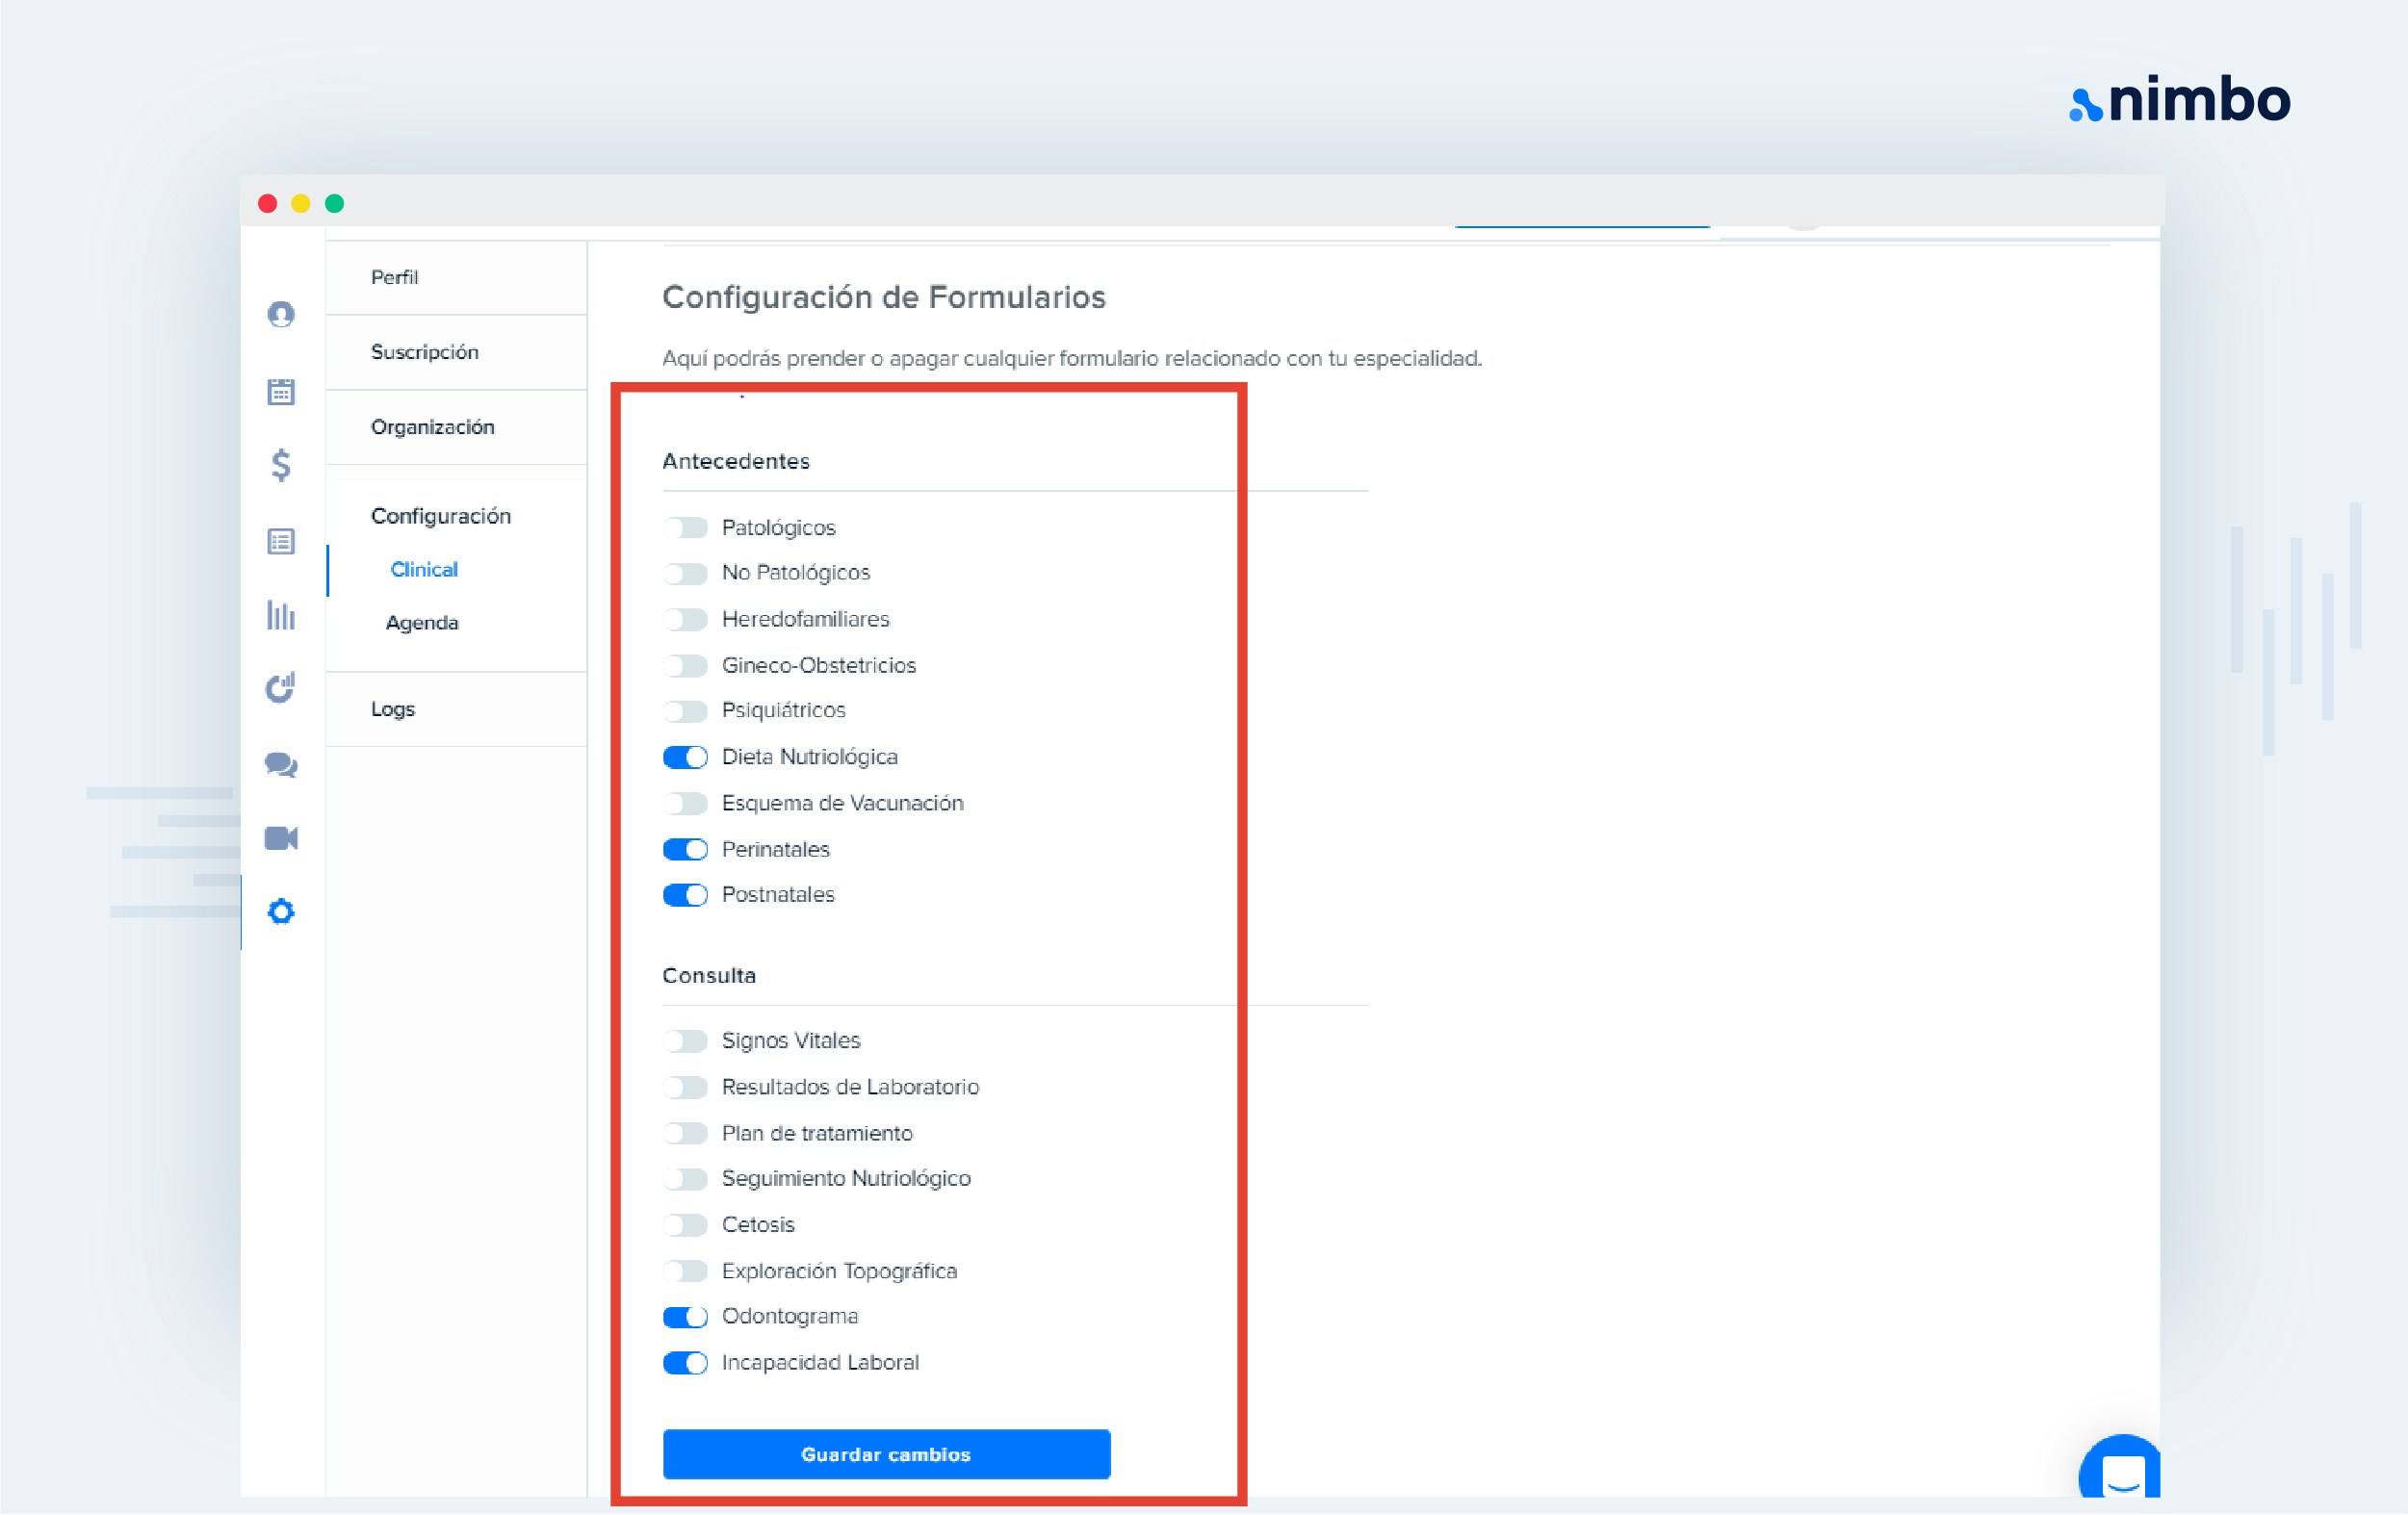Go to Suscripción section

point(425,352)
